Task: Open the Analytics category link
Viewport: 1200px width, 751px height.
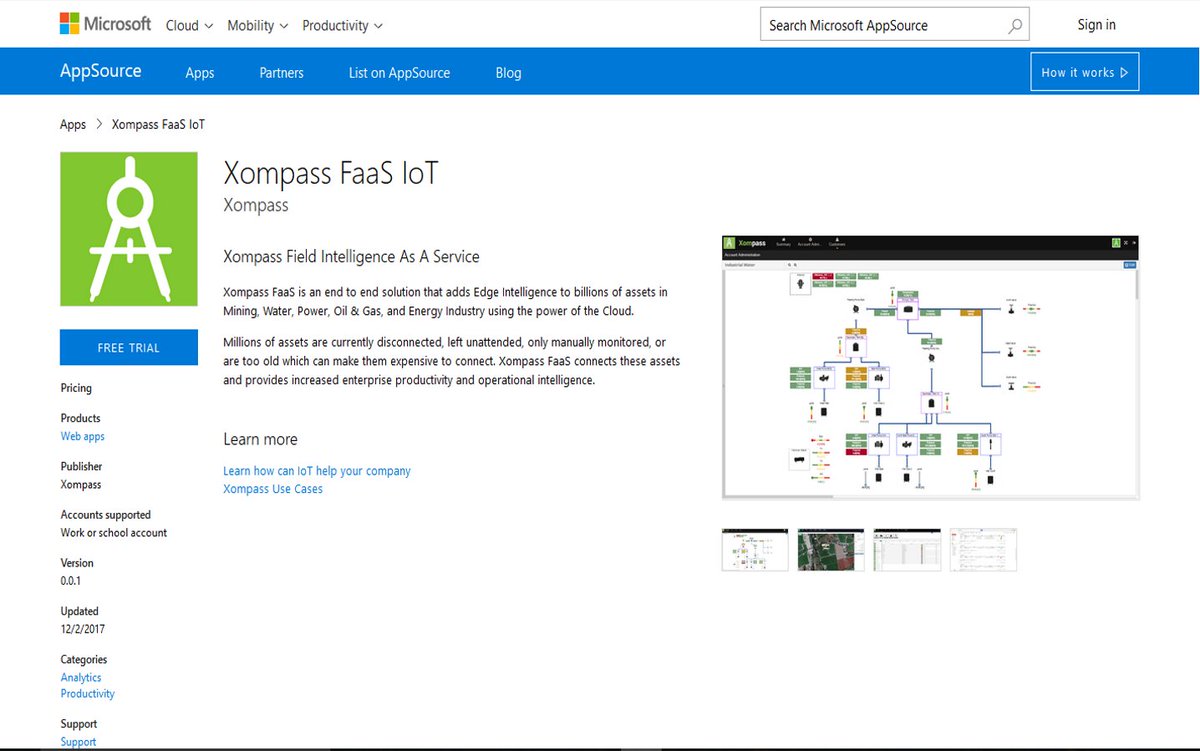Action: (x=81, y=677)
